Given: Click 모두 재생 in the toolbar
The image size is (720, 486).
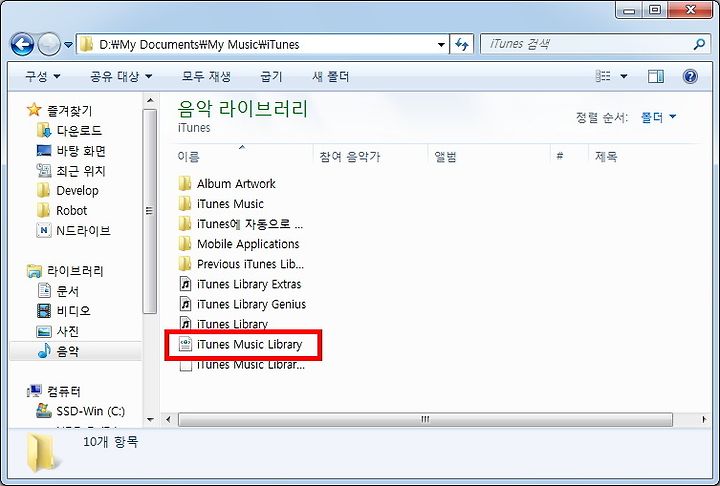Looking at the screenshot, I should coord(206,76).
